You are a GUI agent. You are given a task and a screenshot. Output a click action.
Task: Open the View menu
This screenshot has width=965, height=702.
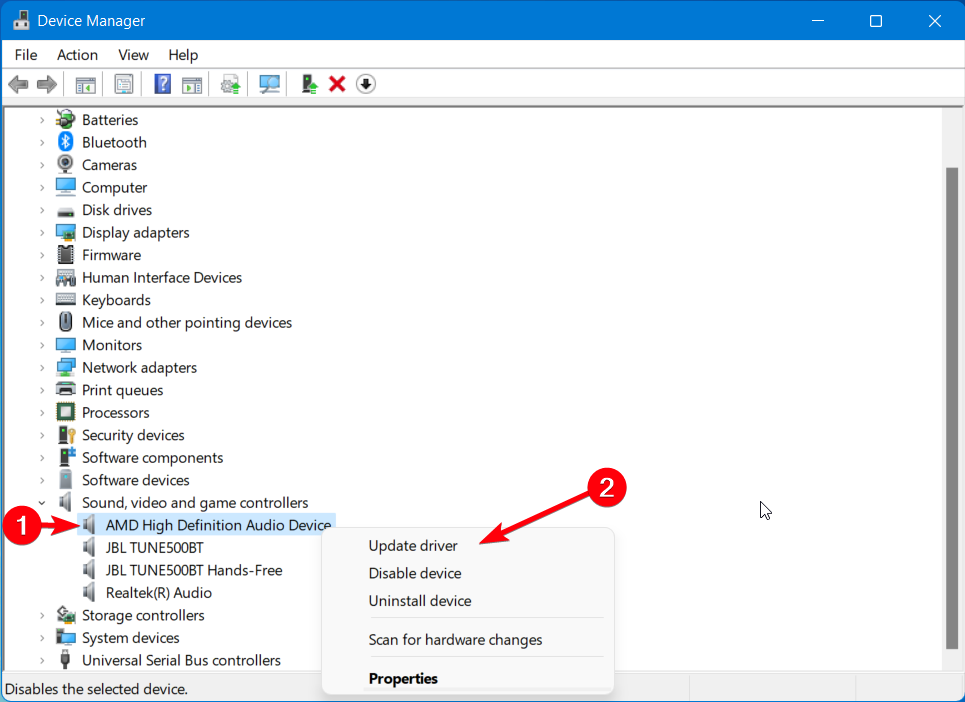134,55
